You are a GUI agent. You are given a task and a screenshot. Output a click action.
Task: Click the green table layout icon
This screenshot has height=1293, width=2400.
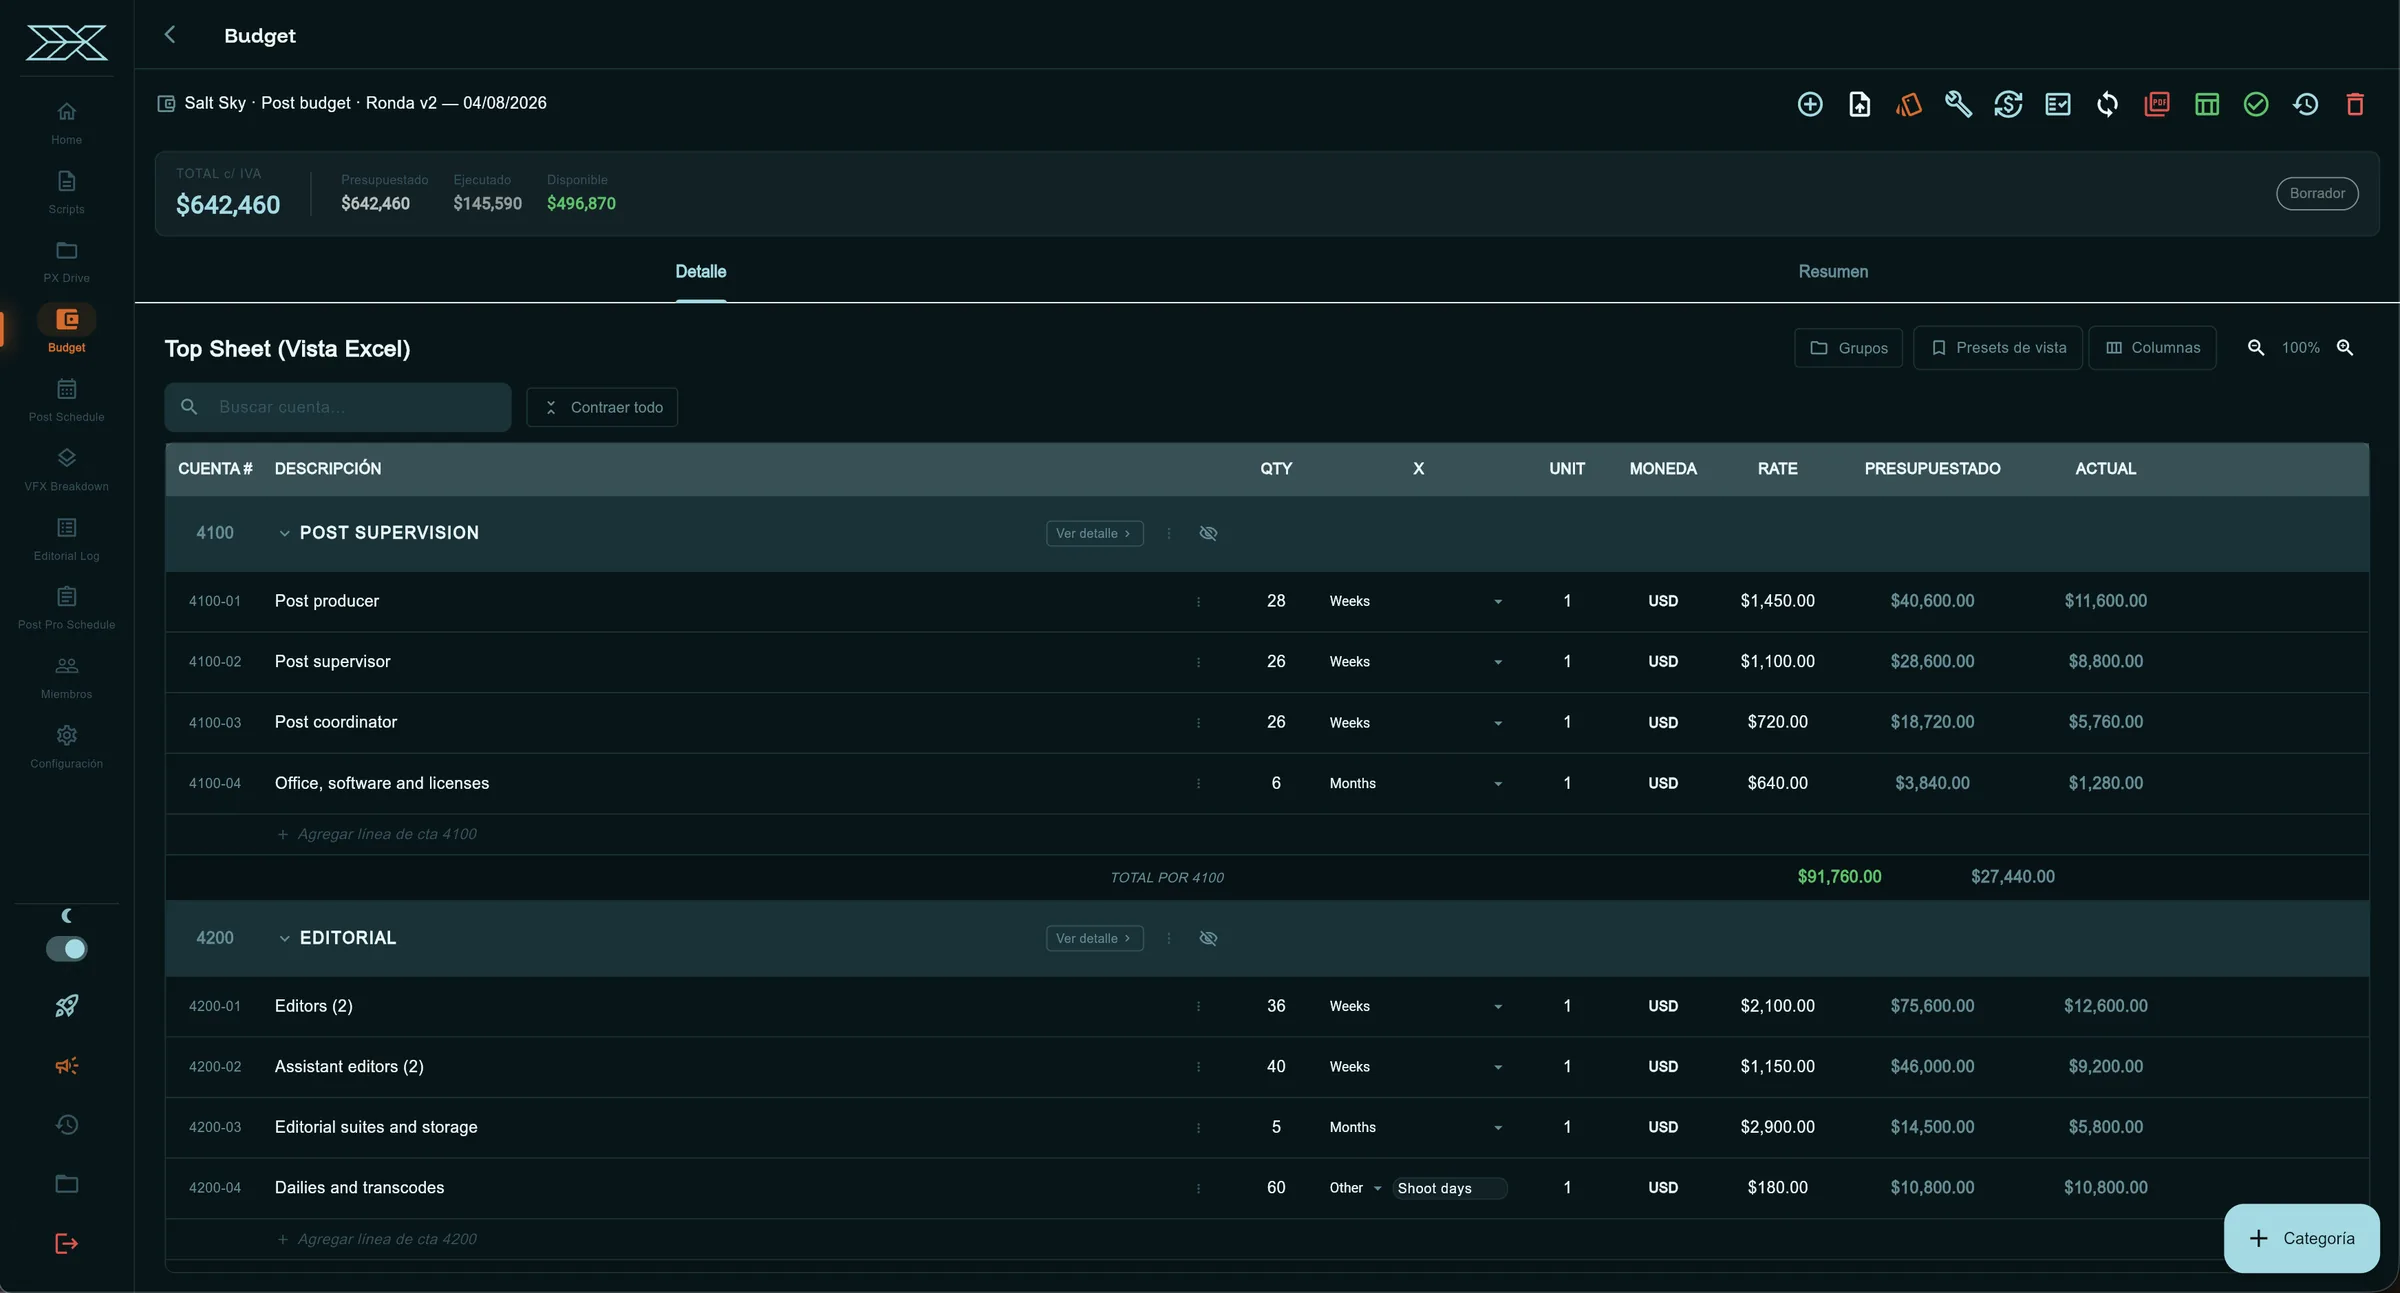click(x=2207, y=104)
